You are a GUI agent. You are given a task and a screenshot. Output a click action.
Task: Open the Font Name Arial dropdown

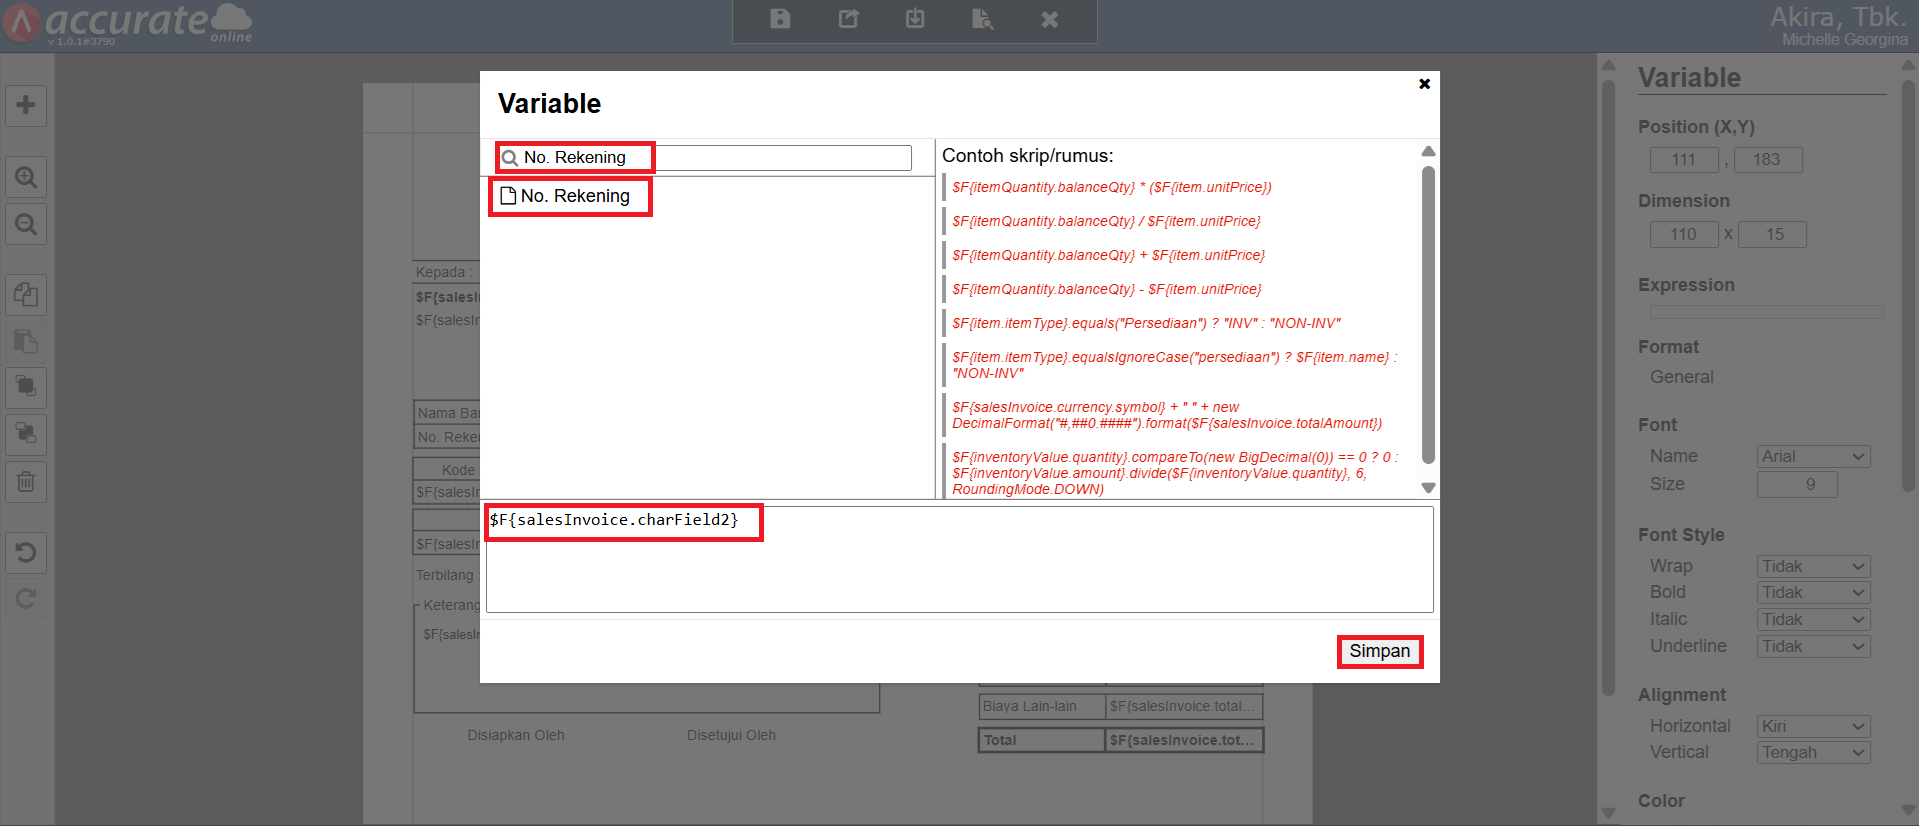coord(1813,457)
